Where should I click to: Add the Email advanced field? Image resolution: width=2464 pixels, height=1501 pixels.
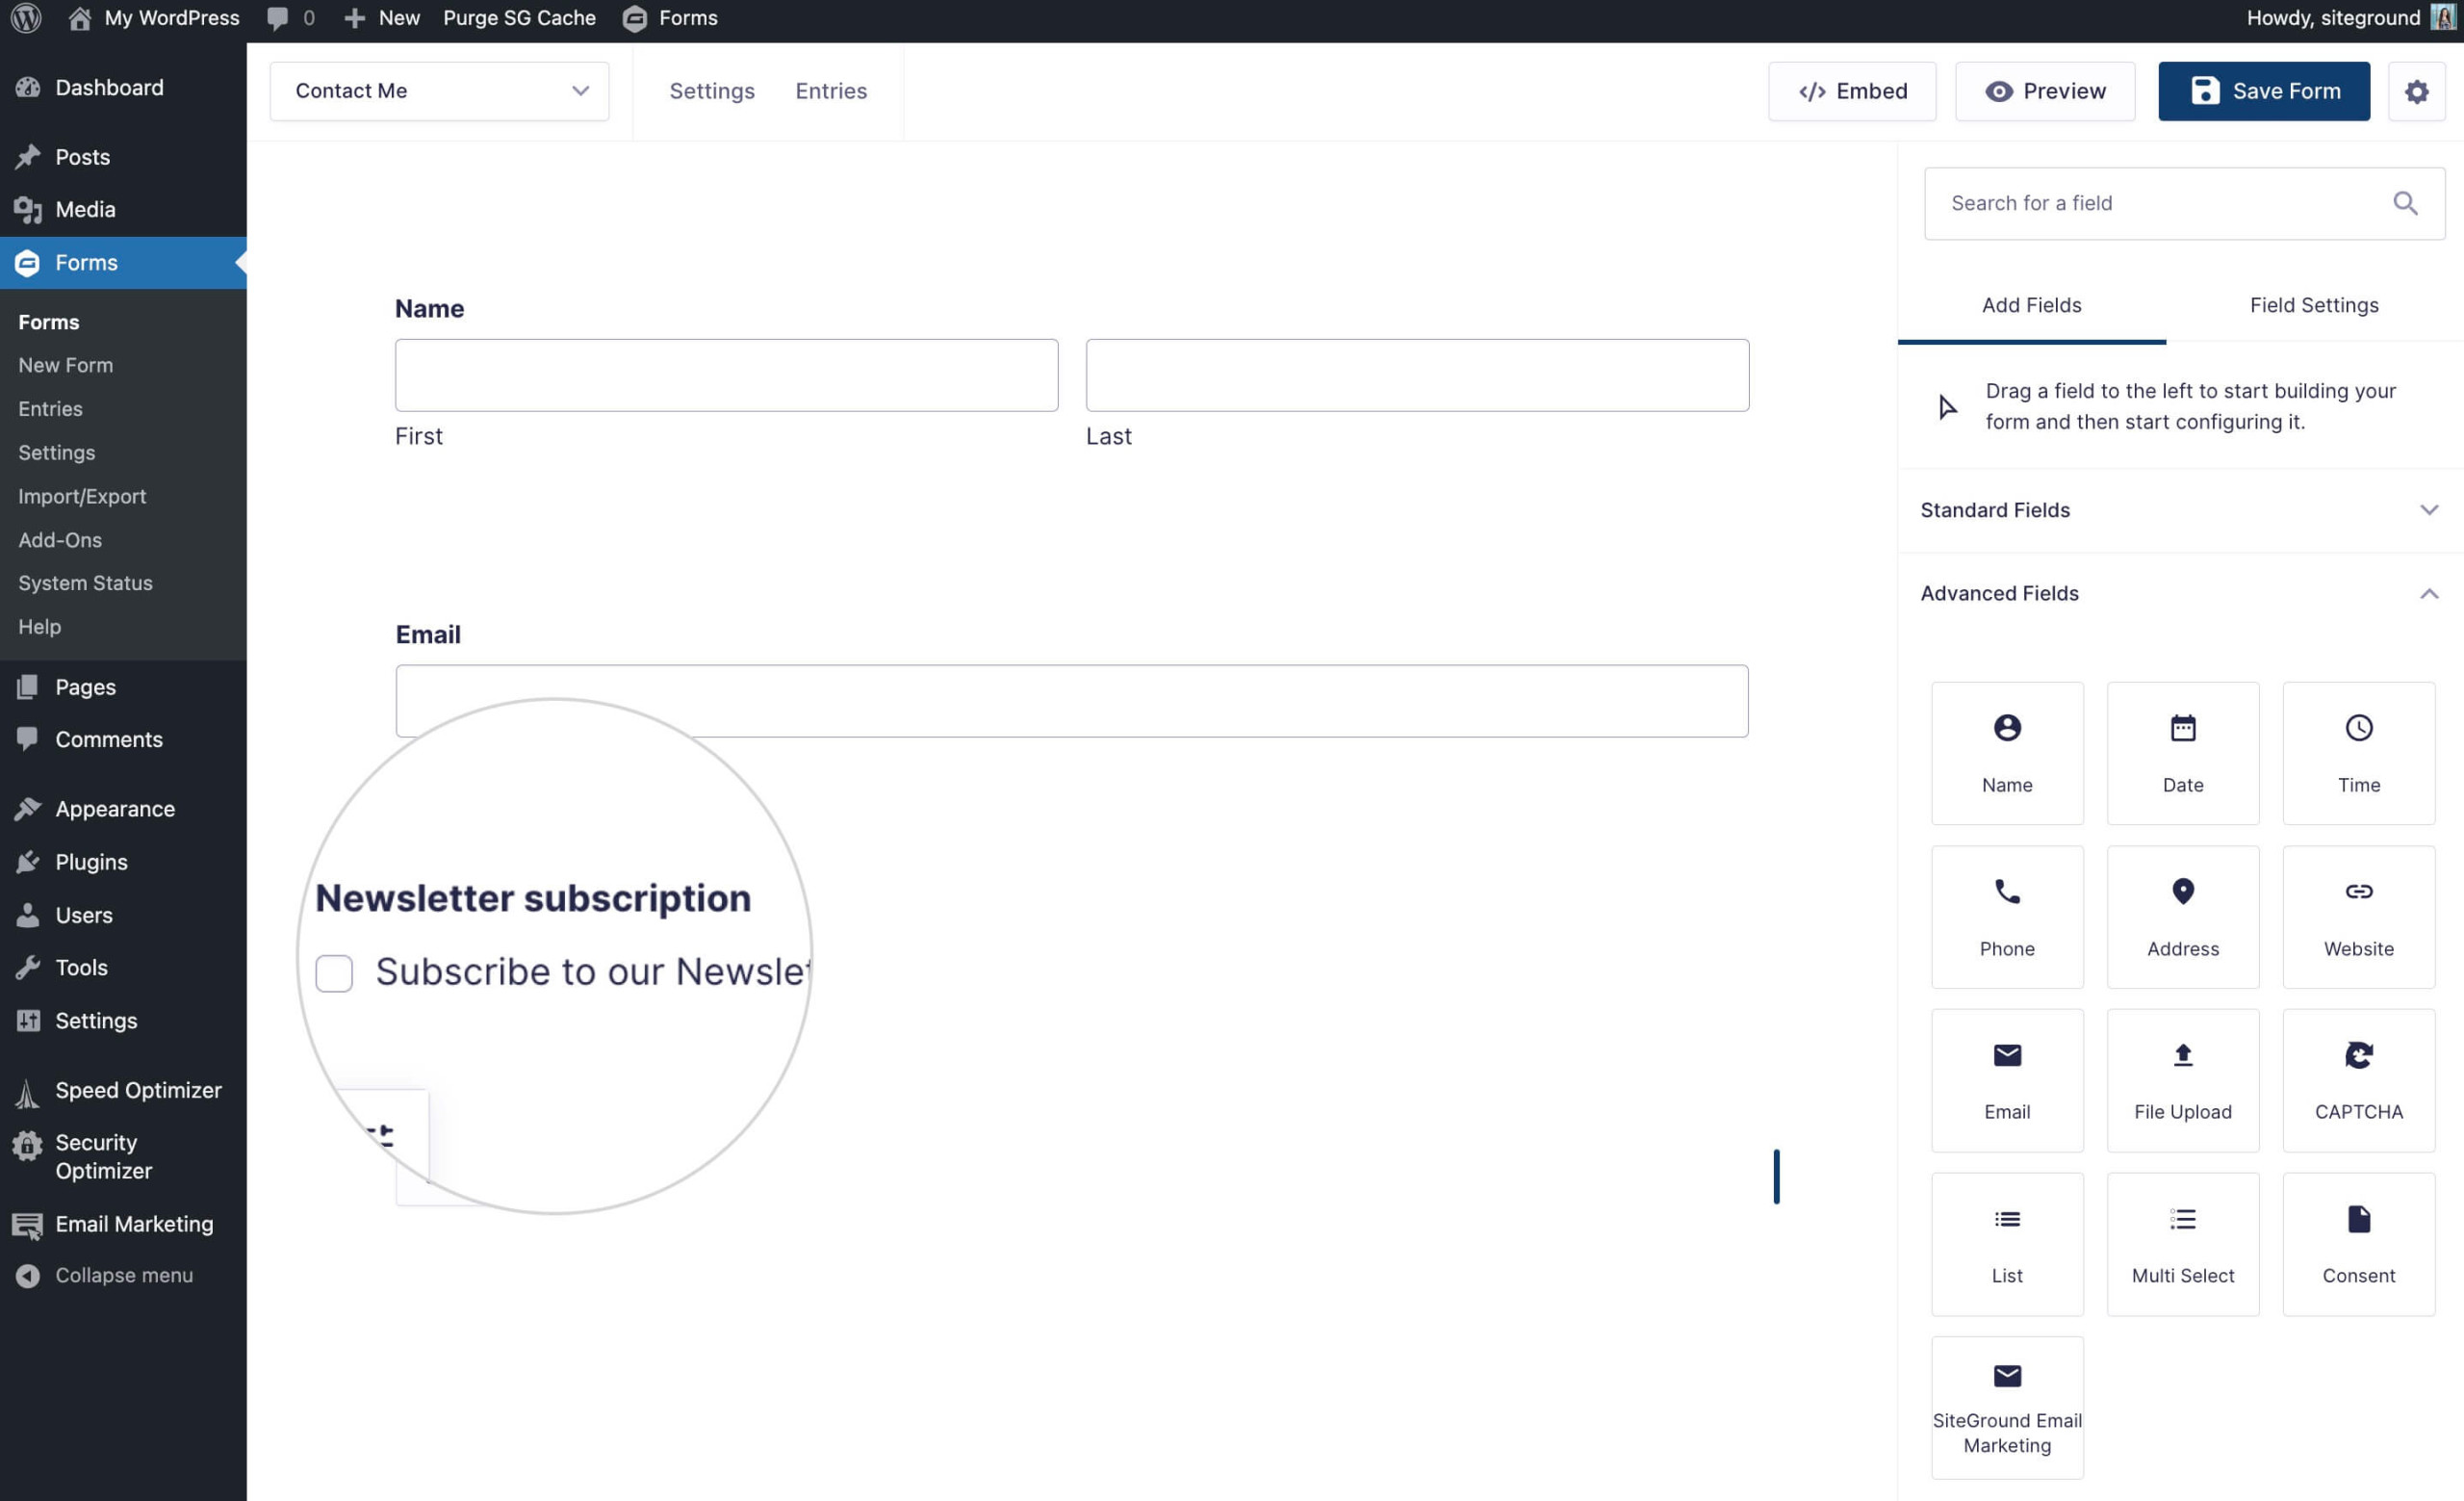point(2007,1080)
